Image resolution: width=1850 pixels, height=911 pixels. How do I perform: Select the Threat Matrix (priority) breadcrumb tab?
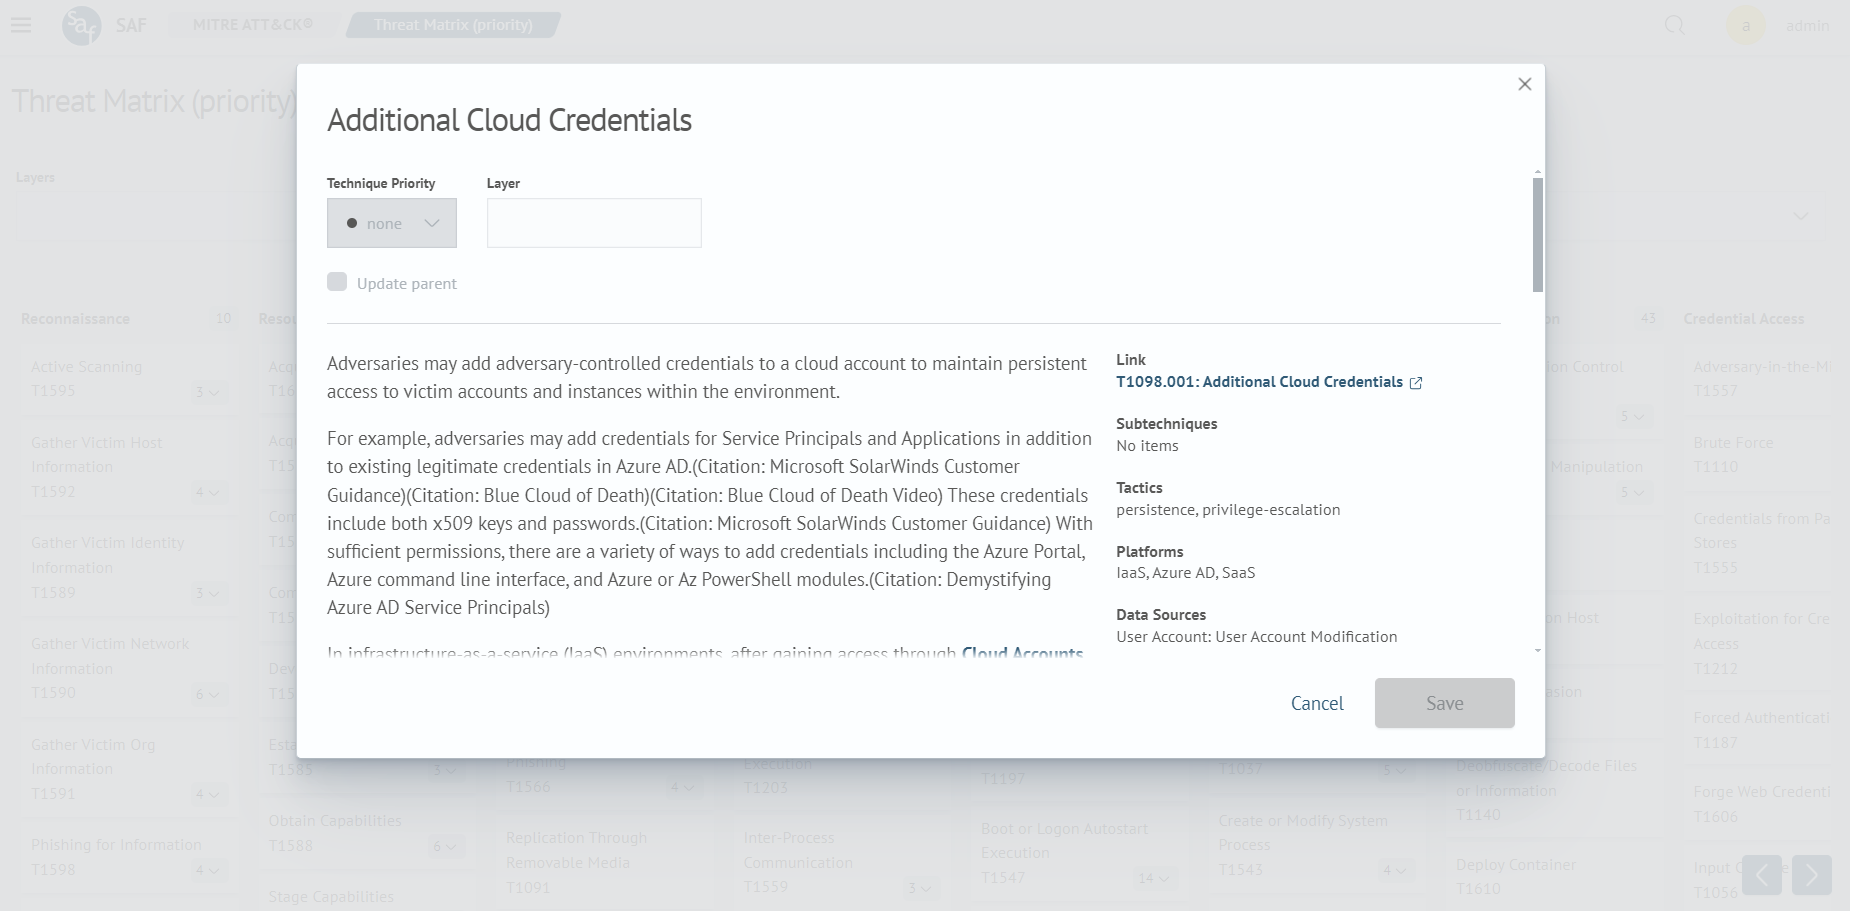click(x=453, y=25)
